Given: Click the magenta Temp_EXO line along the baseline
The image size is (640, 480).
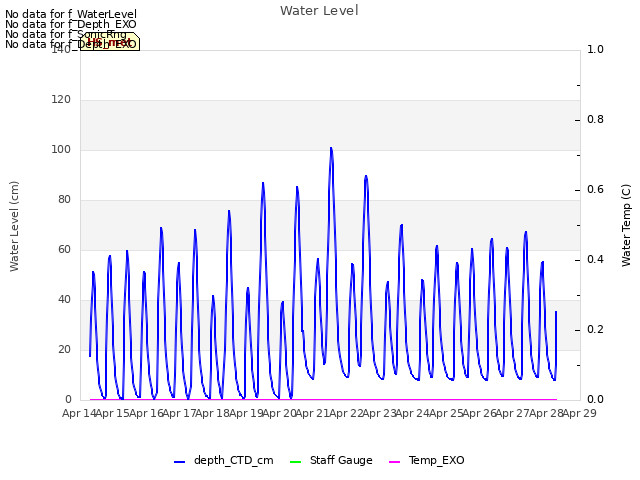Looking at the screenshot, I should (323, 399).
